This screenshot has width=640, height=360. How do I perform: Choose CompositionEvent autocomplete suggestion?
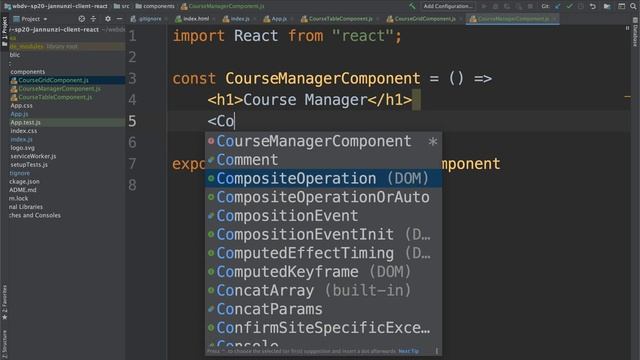tap(323, 216)
